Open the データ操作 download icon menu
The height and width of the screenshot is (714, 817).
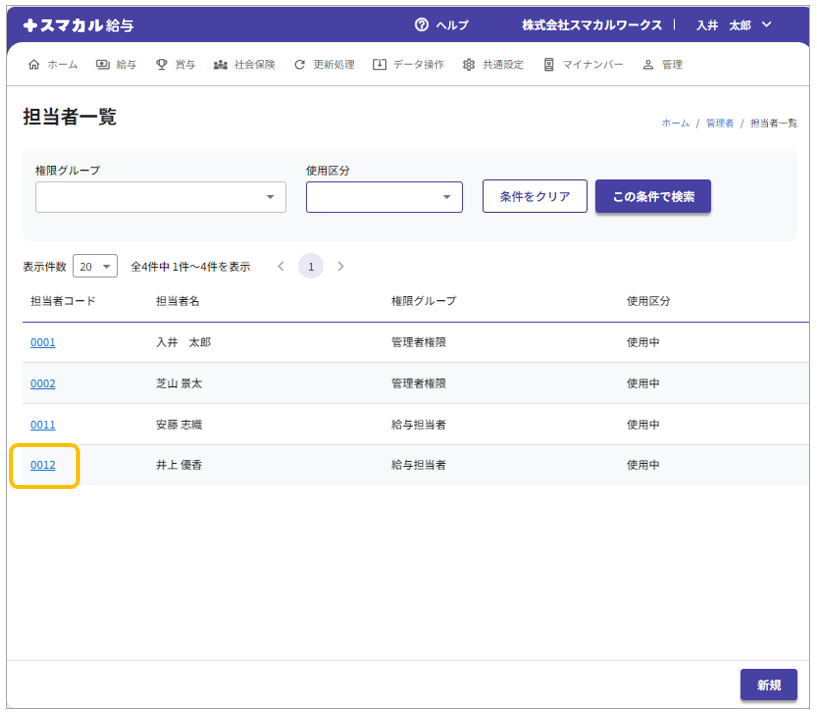pos(379,65)
